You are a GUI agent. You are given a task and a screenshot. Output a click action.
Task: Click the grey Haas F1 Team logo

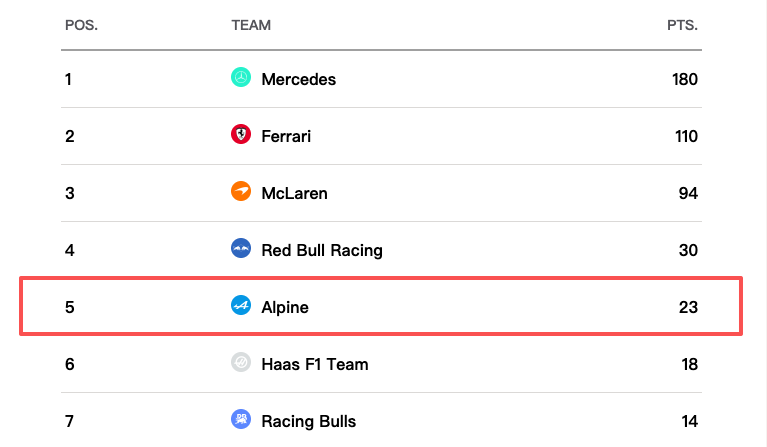[x=241, y=362]
